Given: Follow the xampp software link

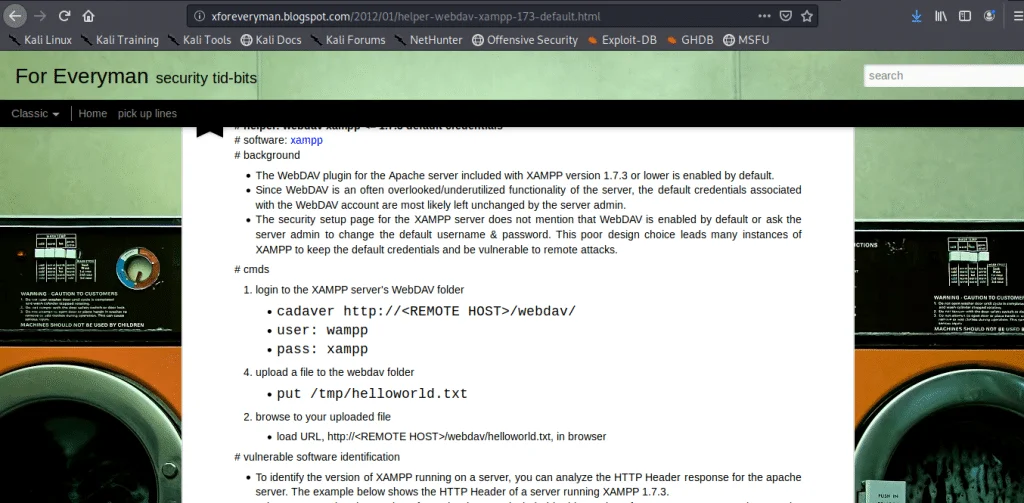Looking at the screenshot, I should pyautogui.click(x=306, y=140).
